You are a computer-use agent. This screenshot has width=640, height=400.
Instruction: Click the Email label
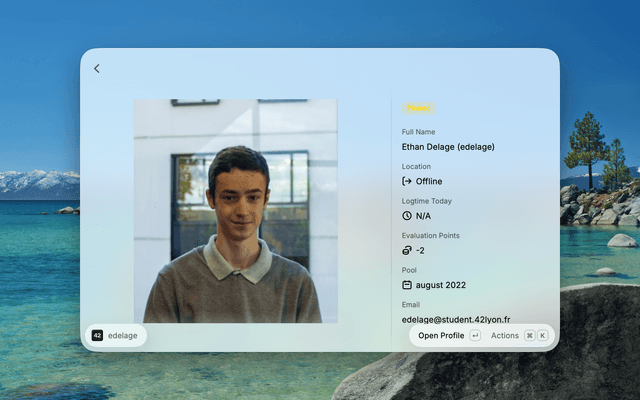point(411,304)
